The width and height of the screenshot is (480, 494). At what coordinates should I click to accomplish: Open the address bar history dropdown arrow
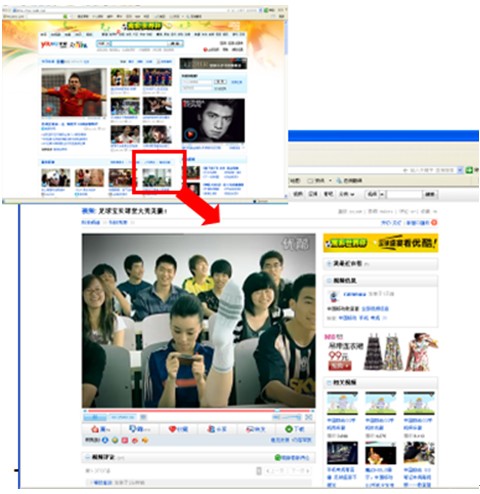click(460, 170)
